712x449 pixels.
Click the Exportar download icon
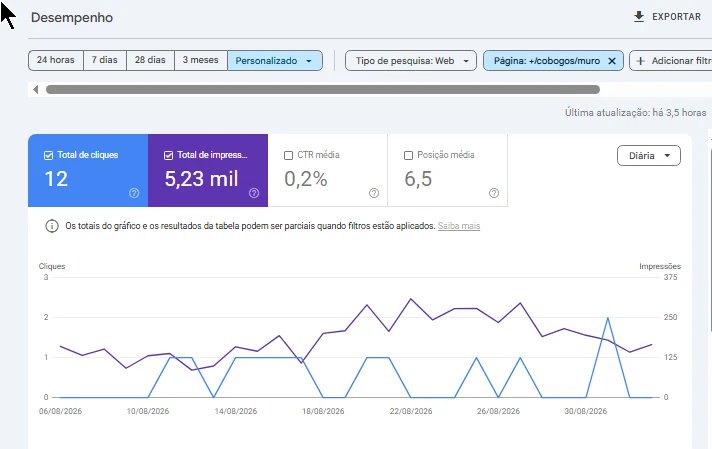(x=639, y=17)
